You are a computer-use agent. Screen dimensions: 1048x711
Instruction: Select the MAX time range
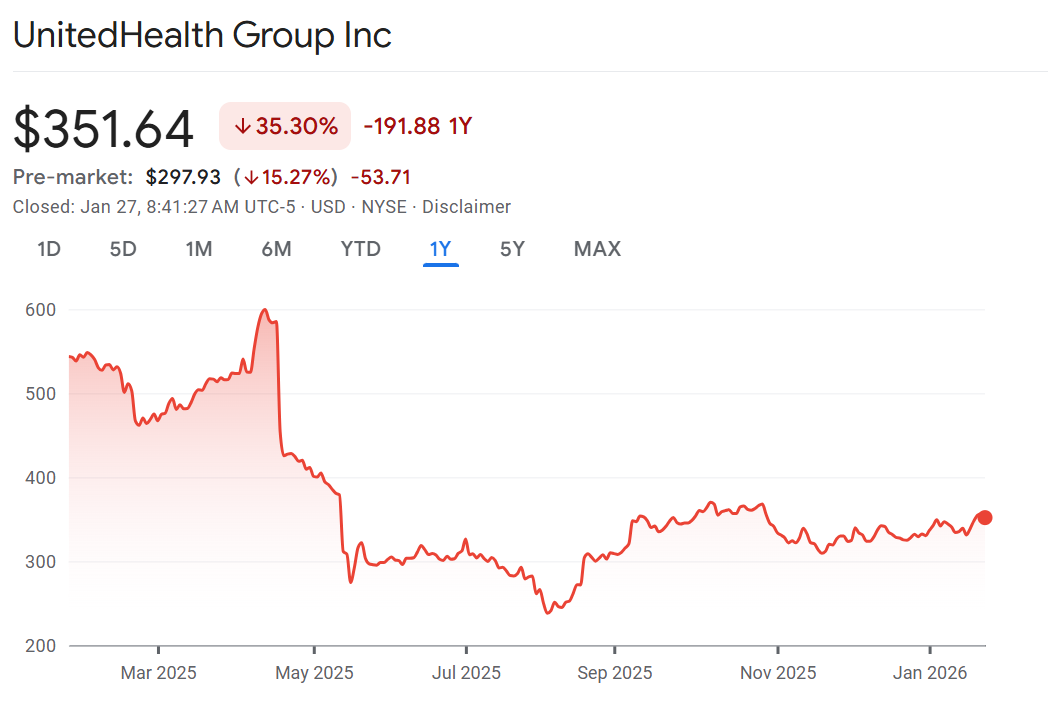point(597,249)
